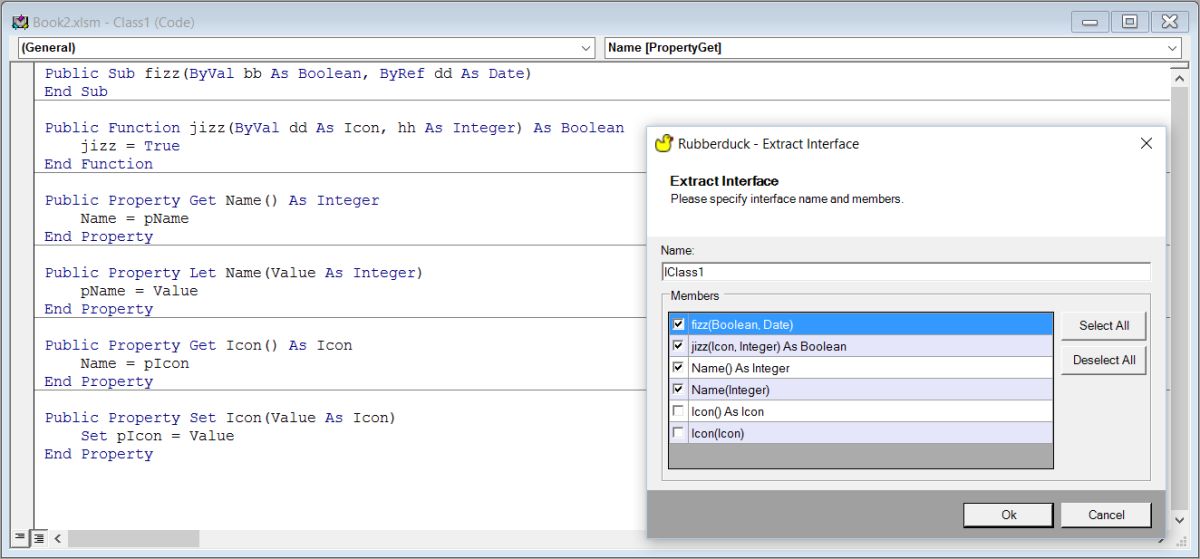Click the 'Set pIcon = Value' code line

(157, 436)
